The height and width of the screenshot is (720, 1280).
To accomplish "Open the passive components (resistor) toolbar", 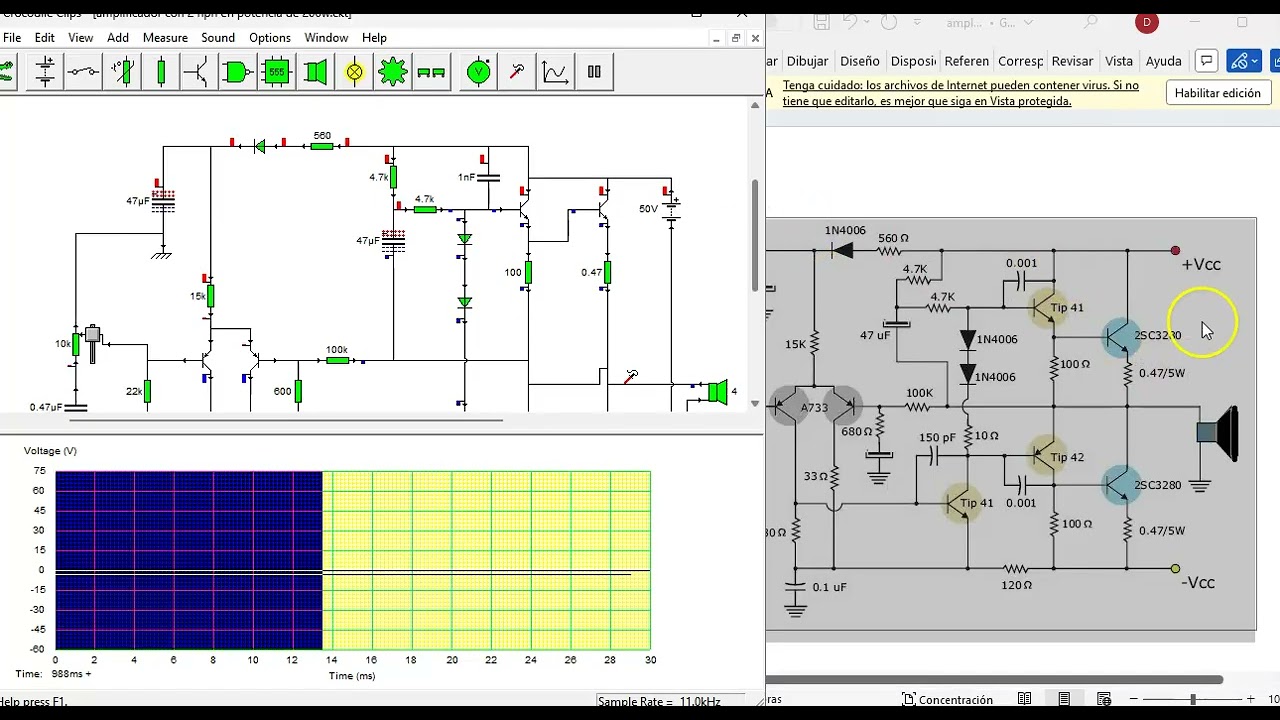I will [161, 72].
